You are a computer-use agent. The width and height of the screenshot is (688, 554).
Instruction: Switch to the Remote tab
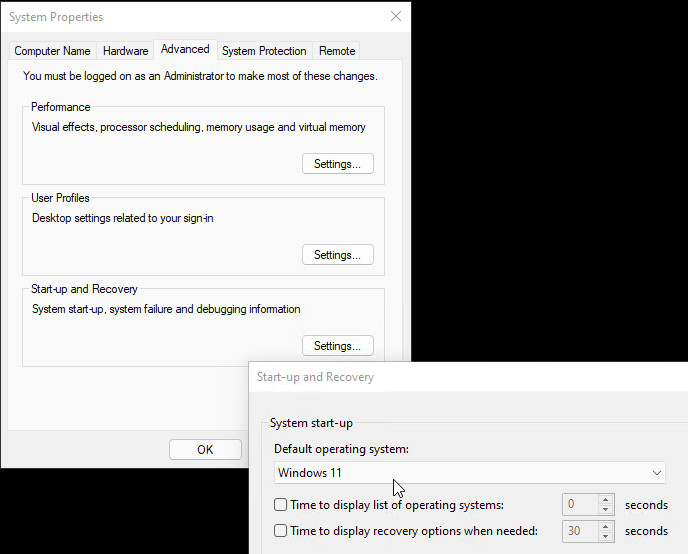[337, 51]
